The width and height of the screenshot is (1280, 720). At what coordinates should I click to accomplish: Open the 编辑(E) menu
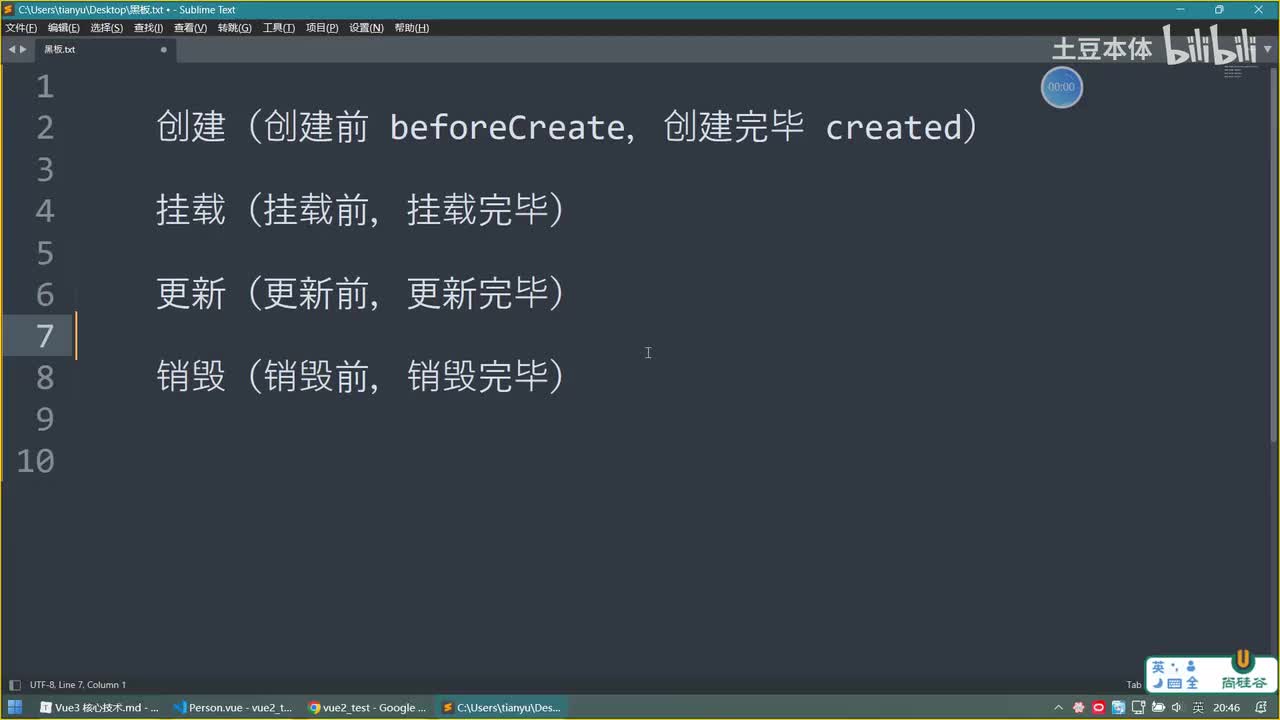click(63, 28)
